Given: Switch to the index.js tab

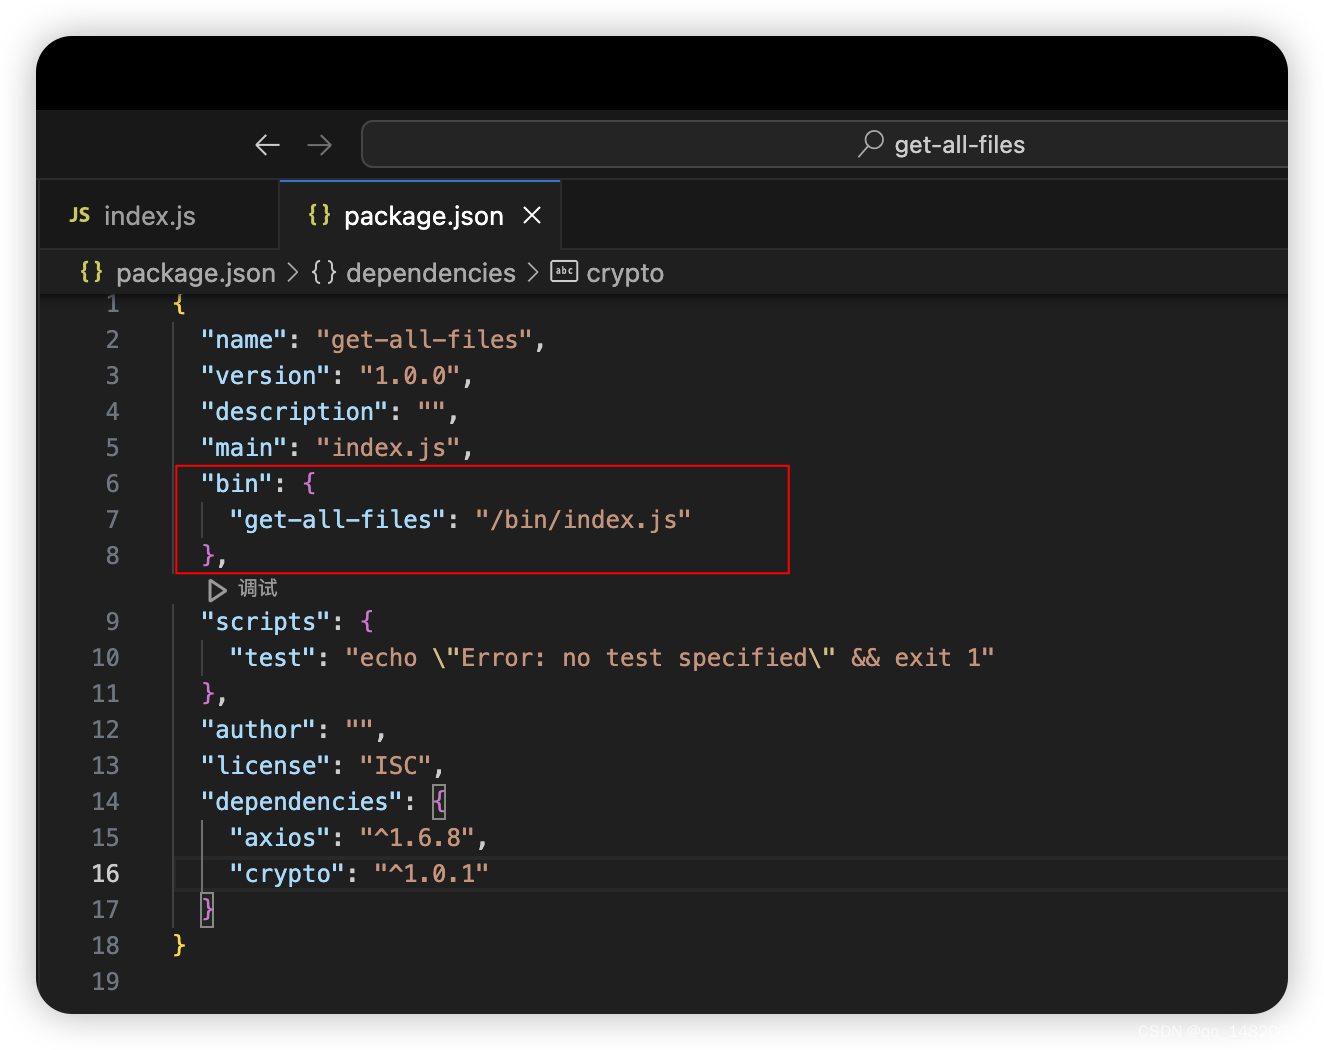Looking at the screenshot, I should [x=150, y=215].
